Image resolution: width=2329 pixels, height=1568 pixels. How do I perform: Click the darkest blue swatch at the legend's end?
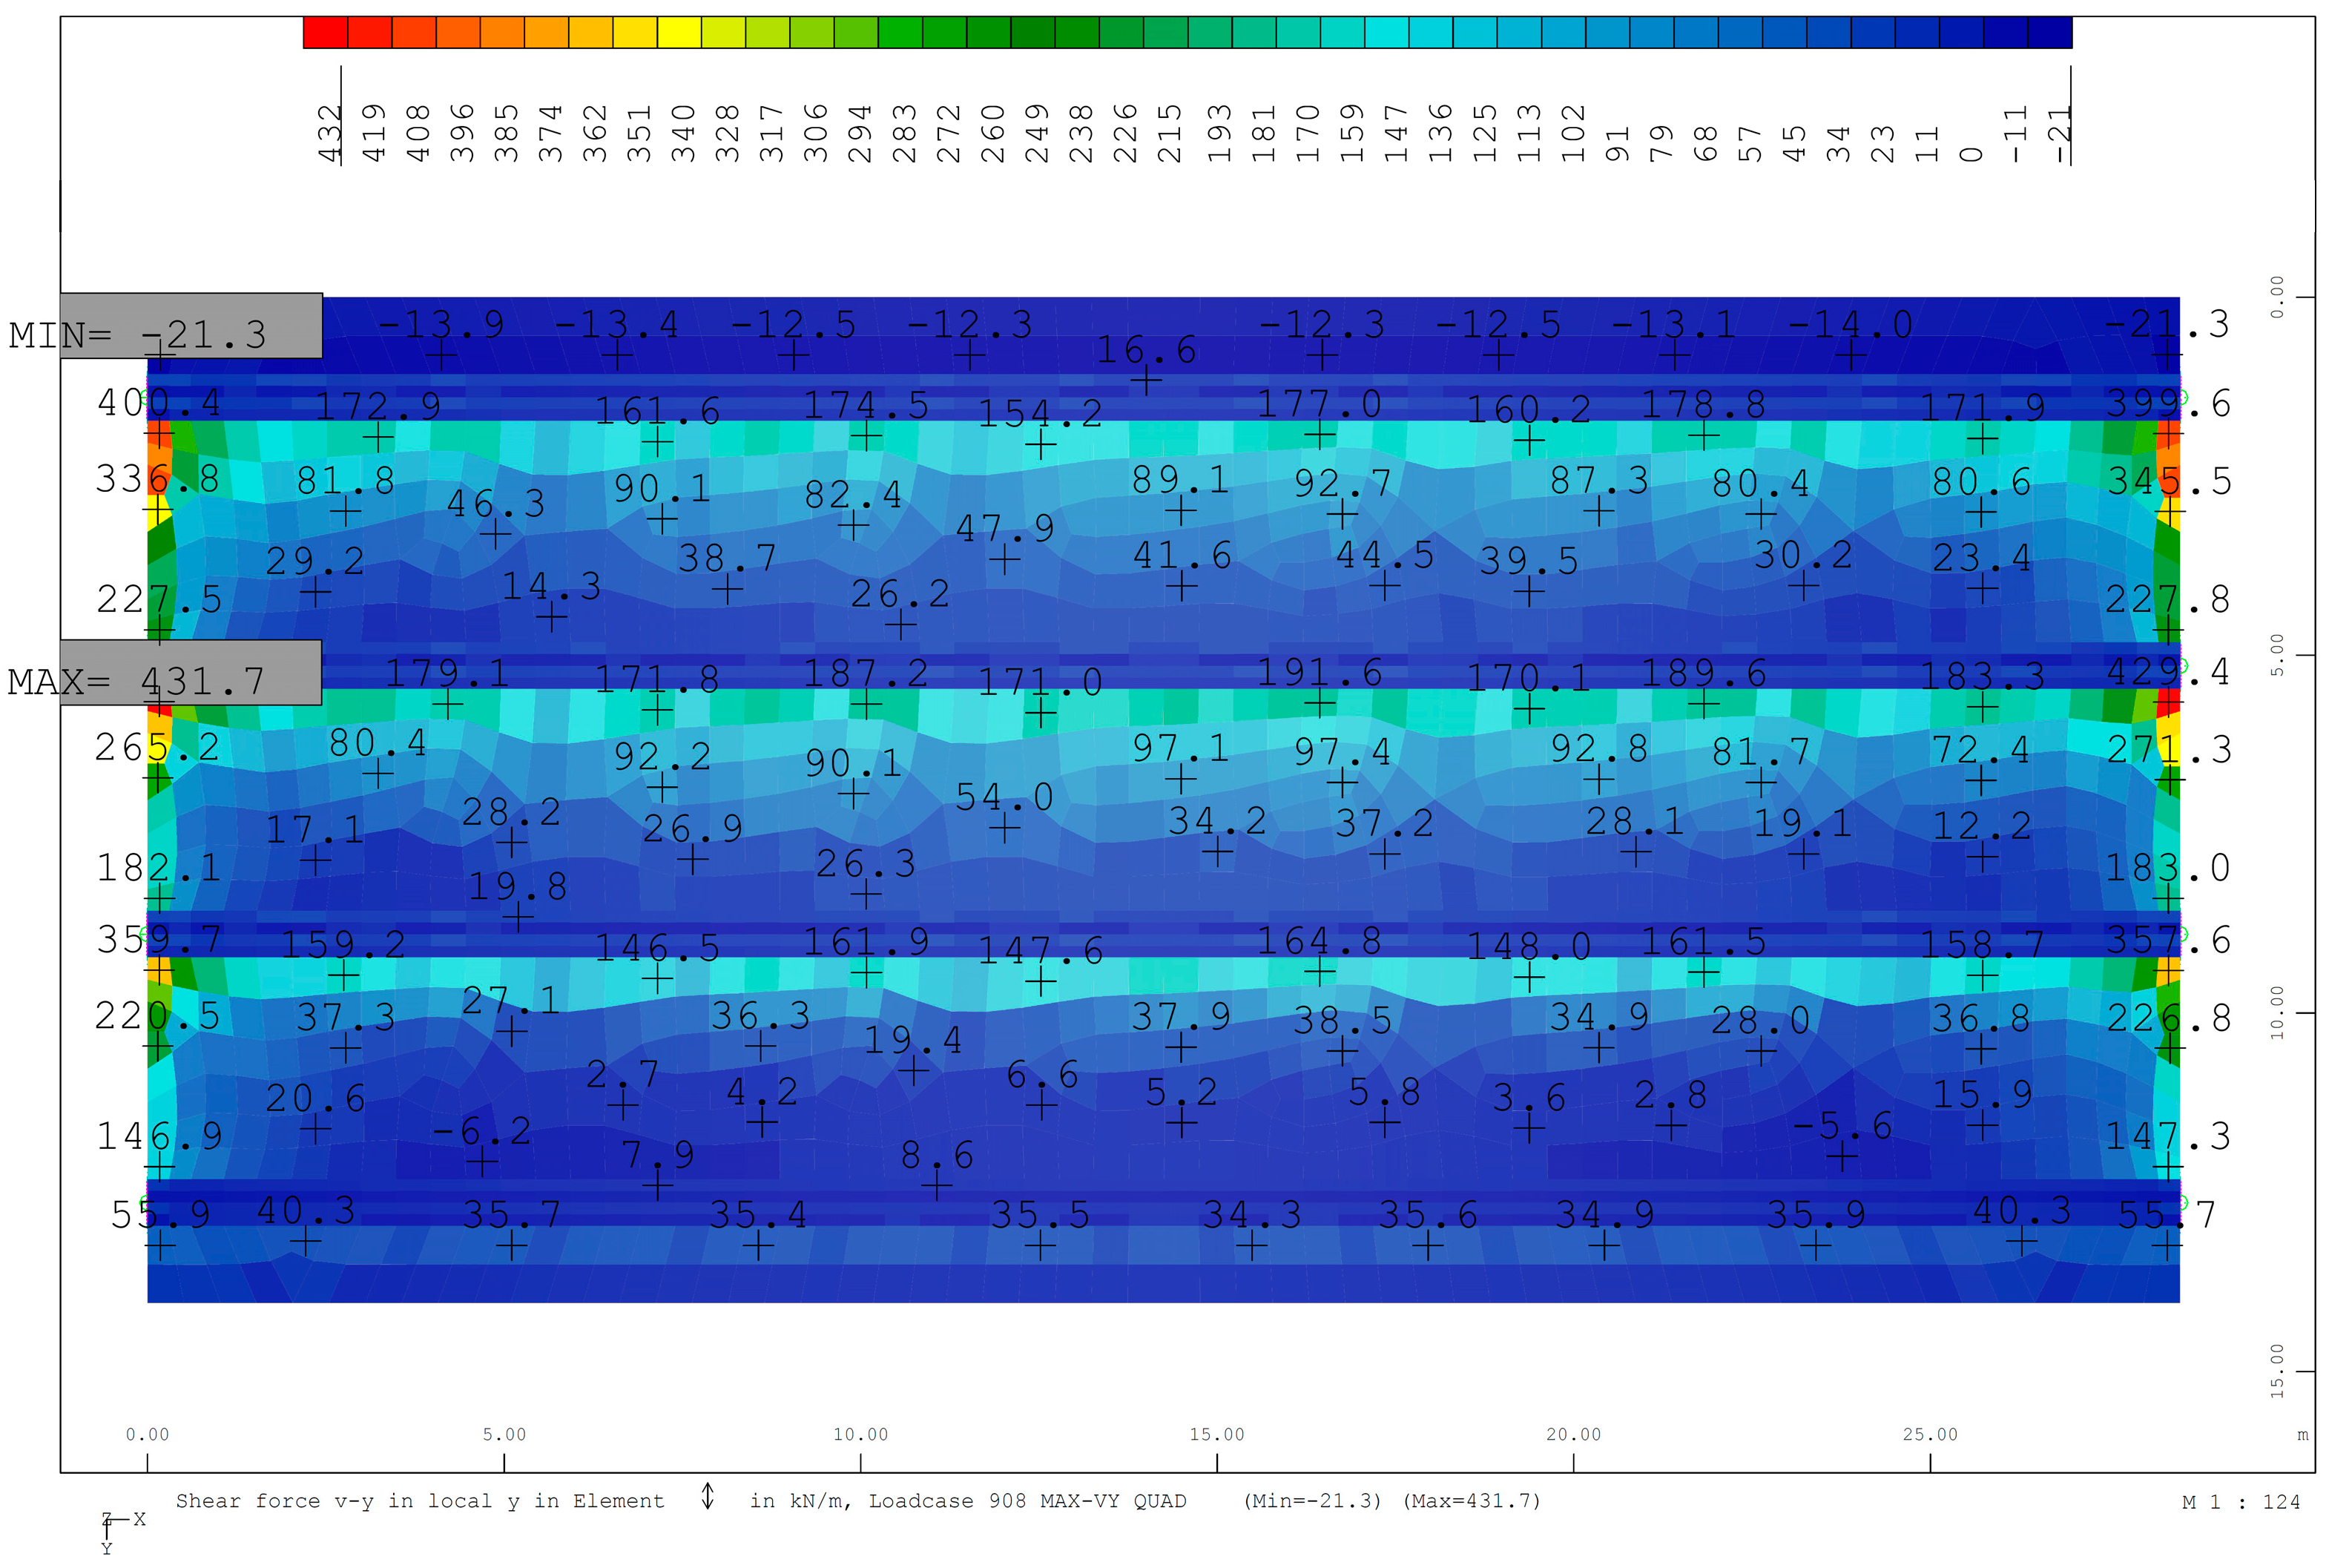pos(2049,32)
